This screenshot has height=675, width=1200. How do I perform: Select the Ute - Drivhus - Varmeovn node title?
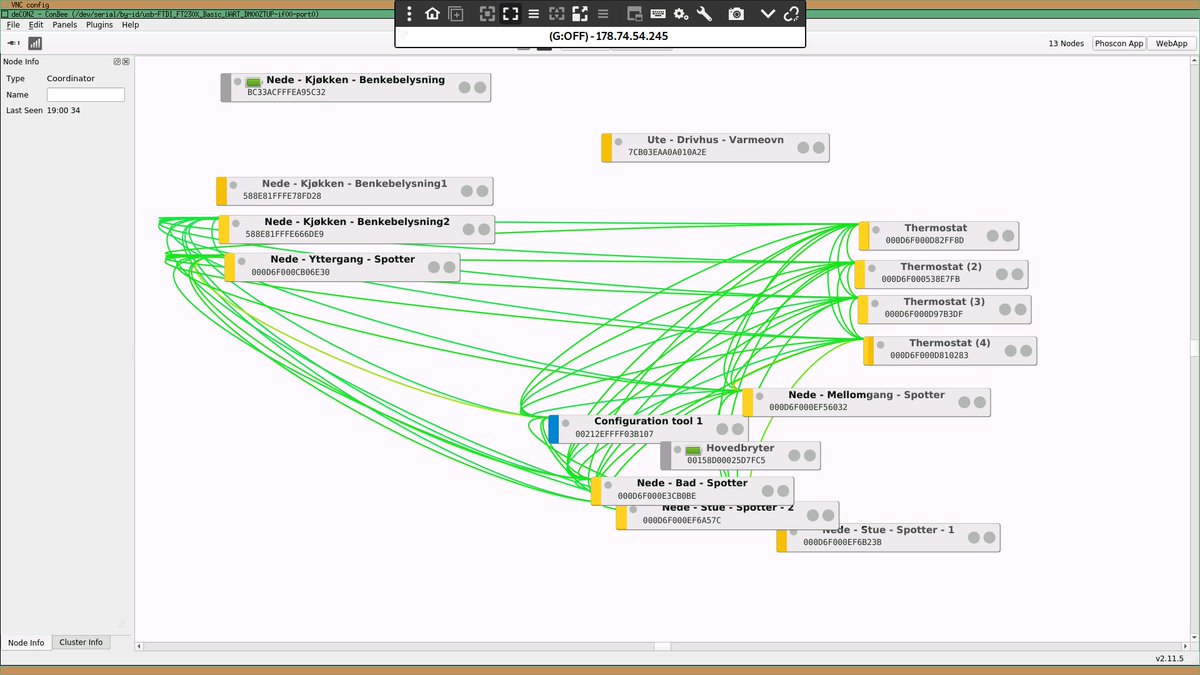tap(715, 141)
